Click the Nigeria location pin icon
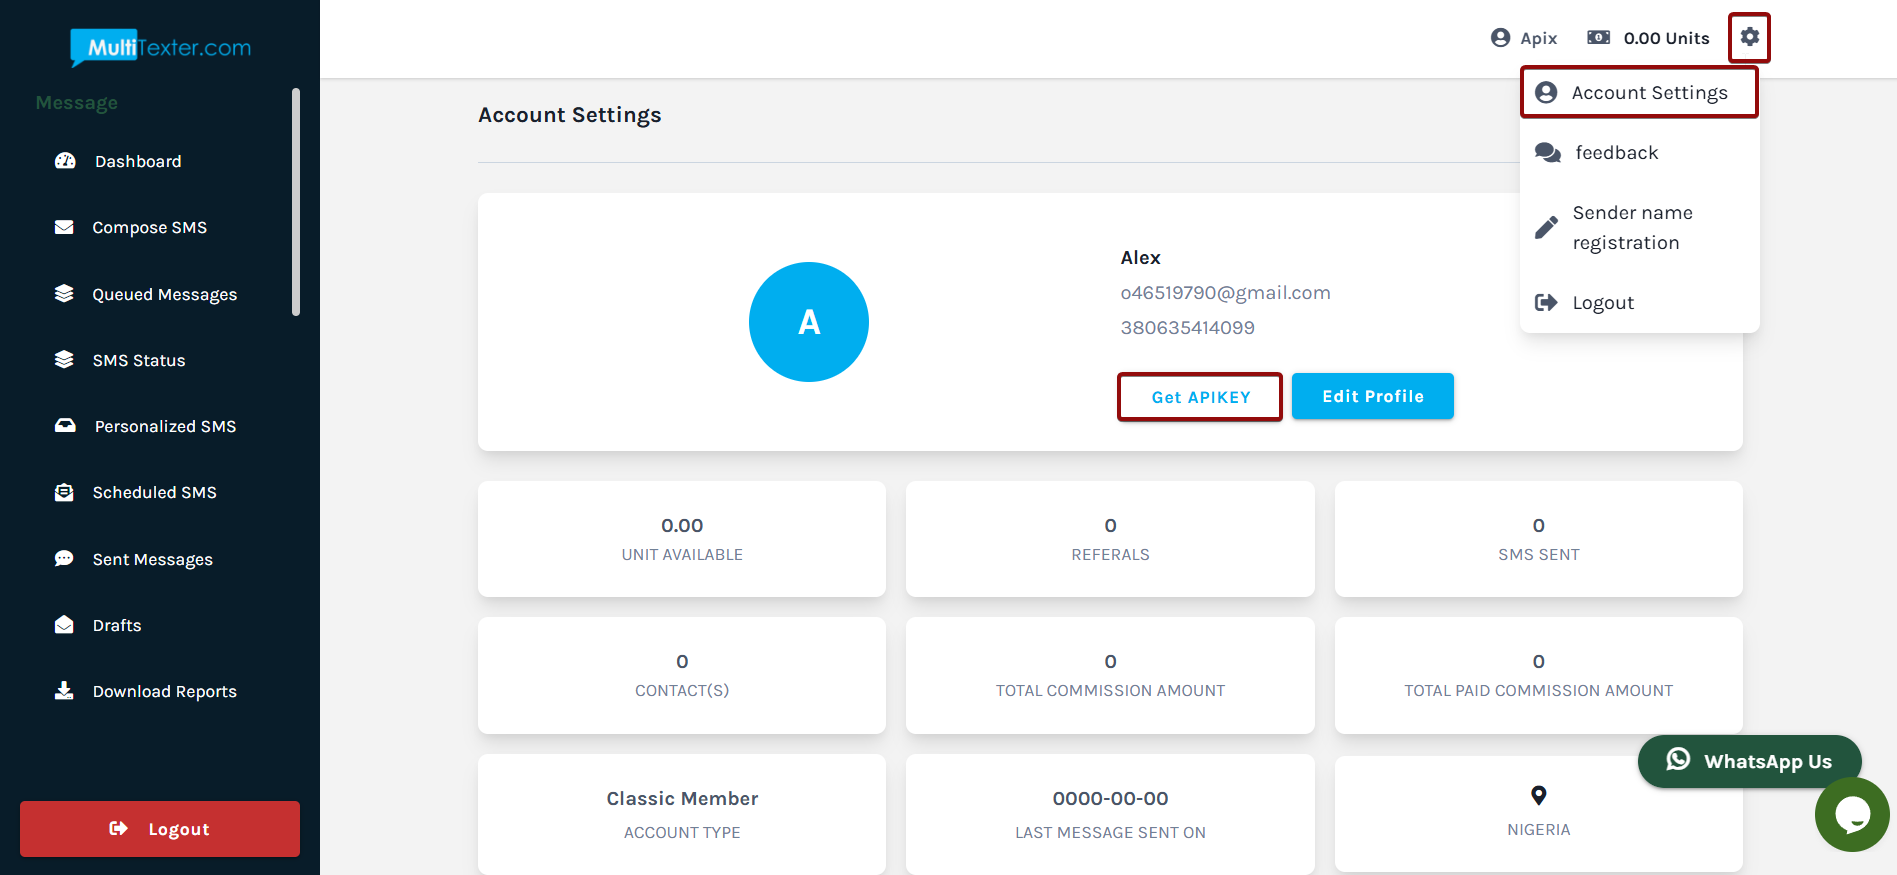The height and width of the screenshot is (875, 1897). (x=1538, y=796)
